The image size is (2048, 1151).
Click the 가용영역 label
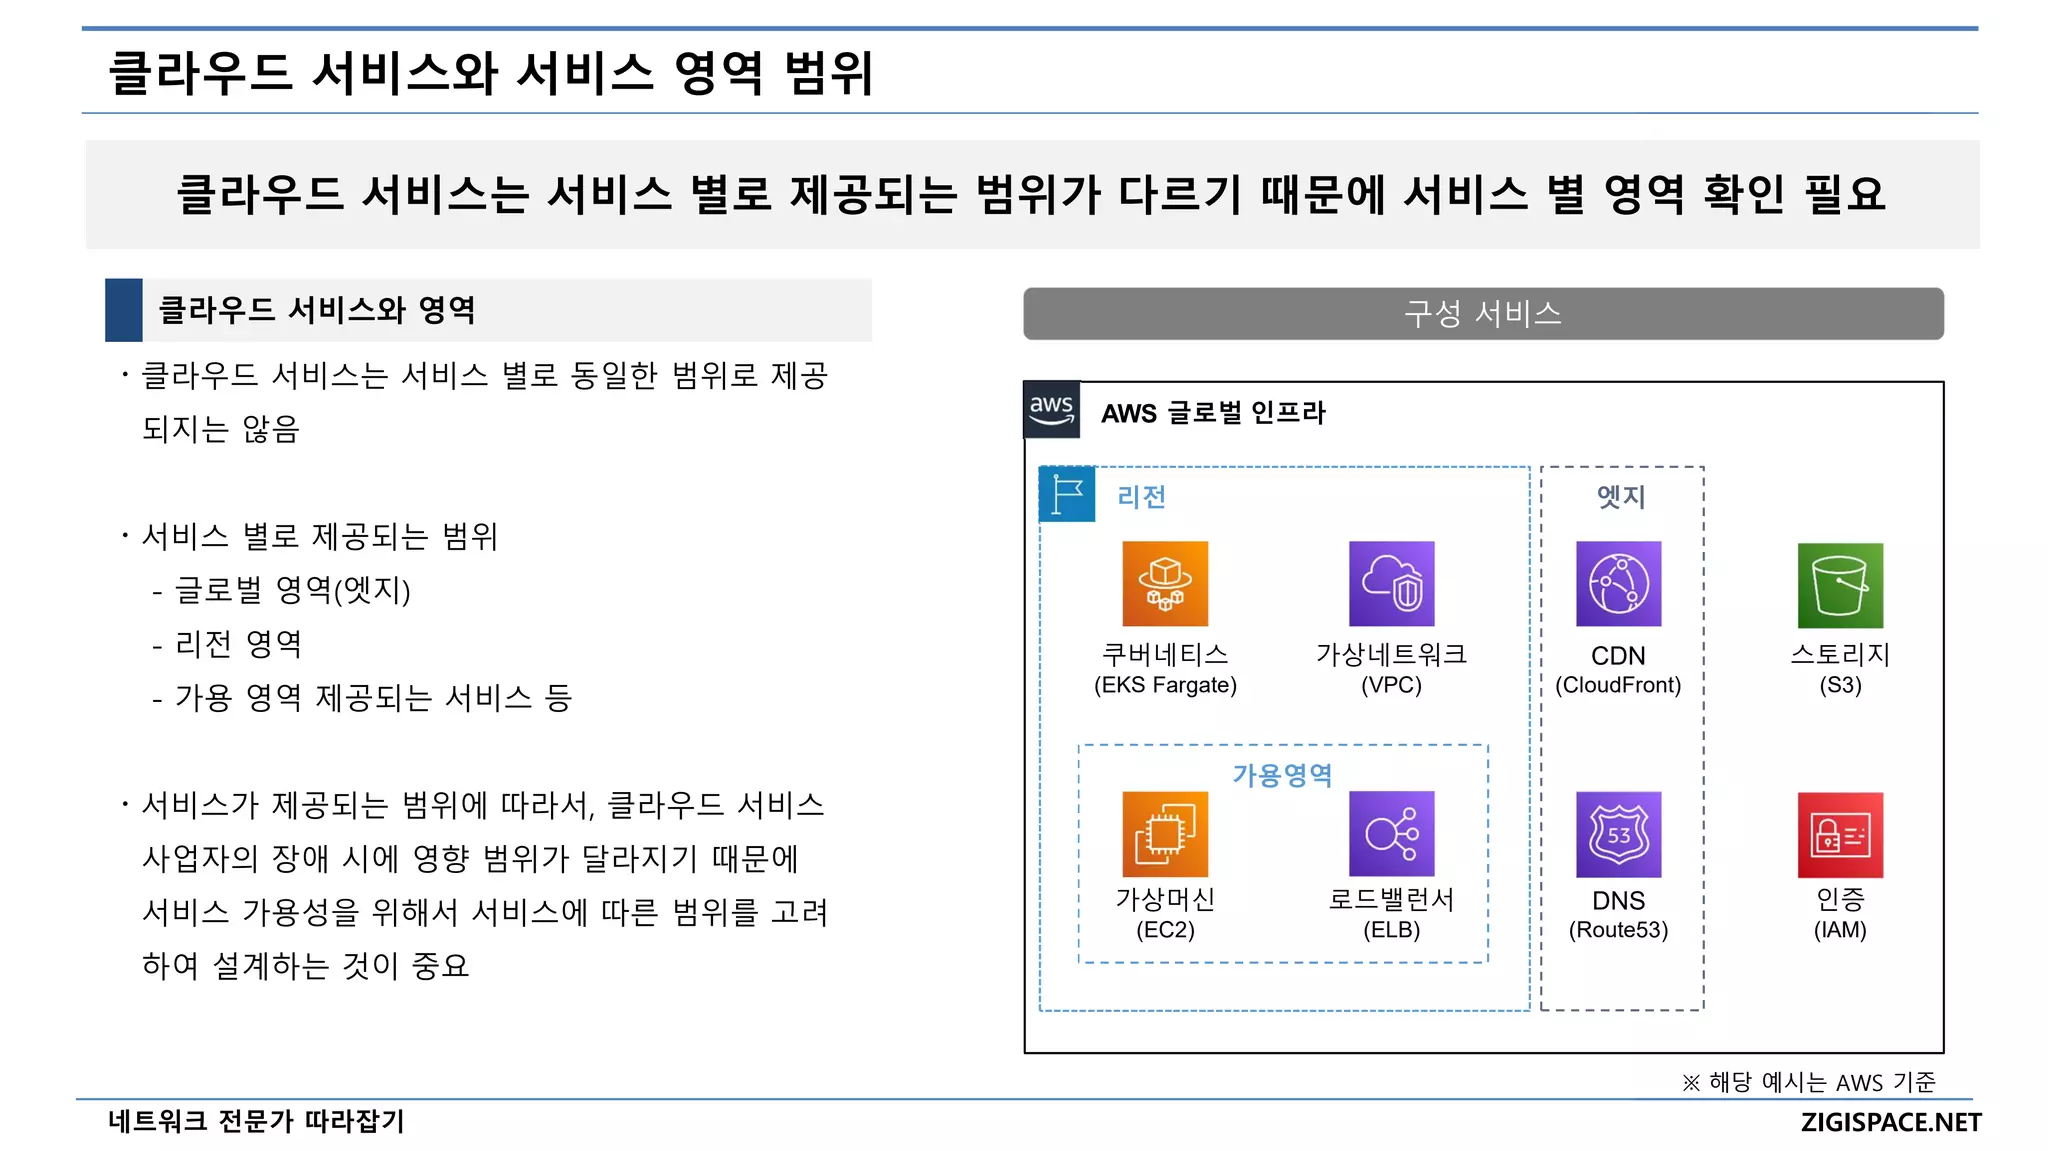pyautogui.click(x=1282, y=775)
